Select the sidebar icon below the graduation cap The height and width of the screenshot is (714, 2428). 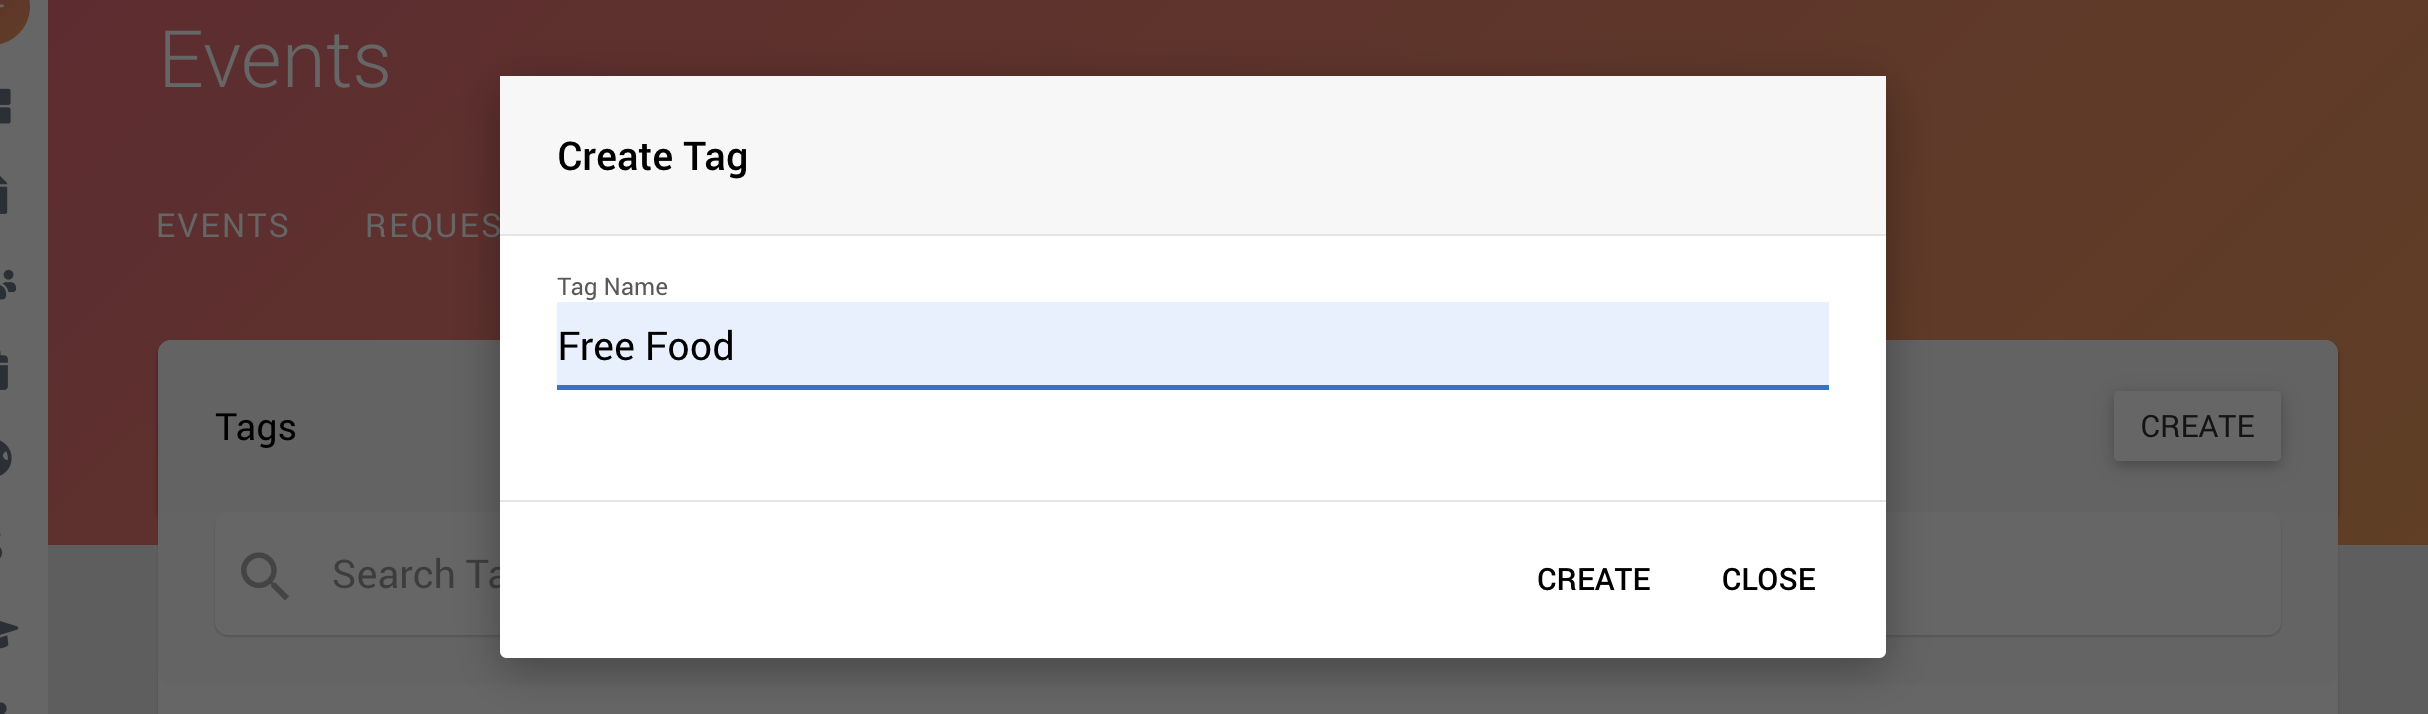tap(3, 707)
